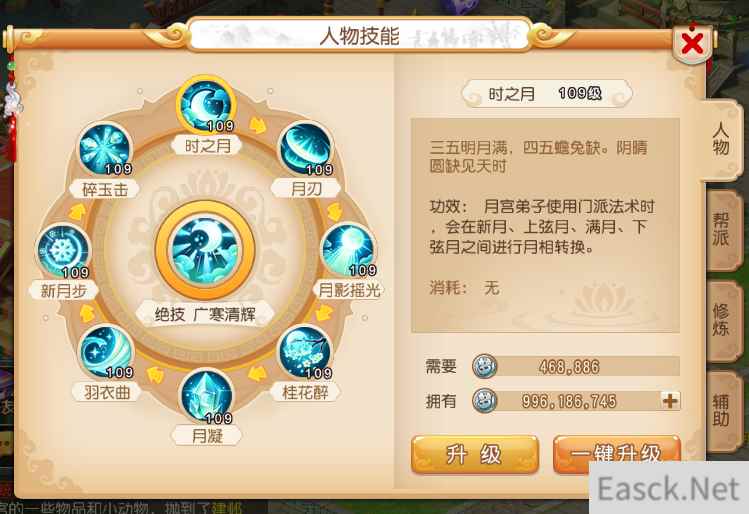Select the 碎玉击 skill icon

point(105,149)
